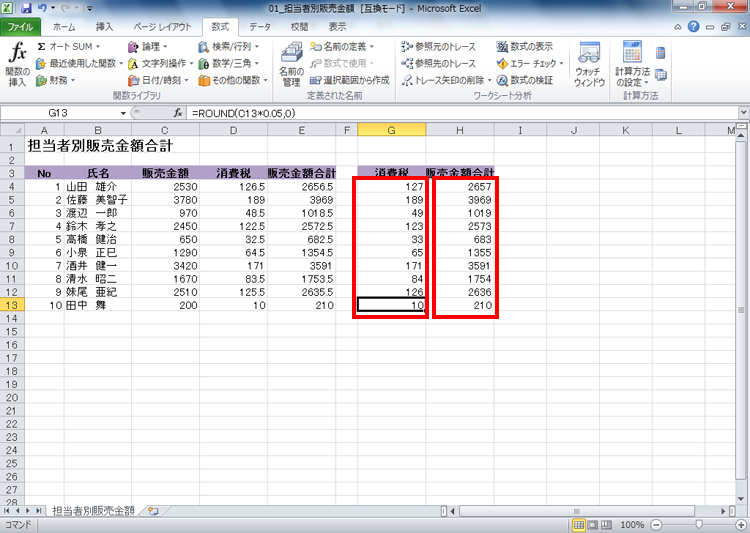Image resolution: width=750 pixels, height=533 pixels.
Task: Select row 13 header
Action: [12, 305]
